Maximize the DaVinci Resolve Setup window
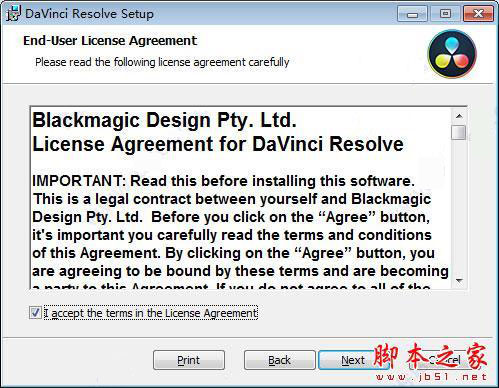 (x=445, y=14)
